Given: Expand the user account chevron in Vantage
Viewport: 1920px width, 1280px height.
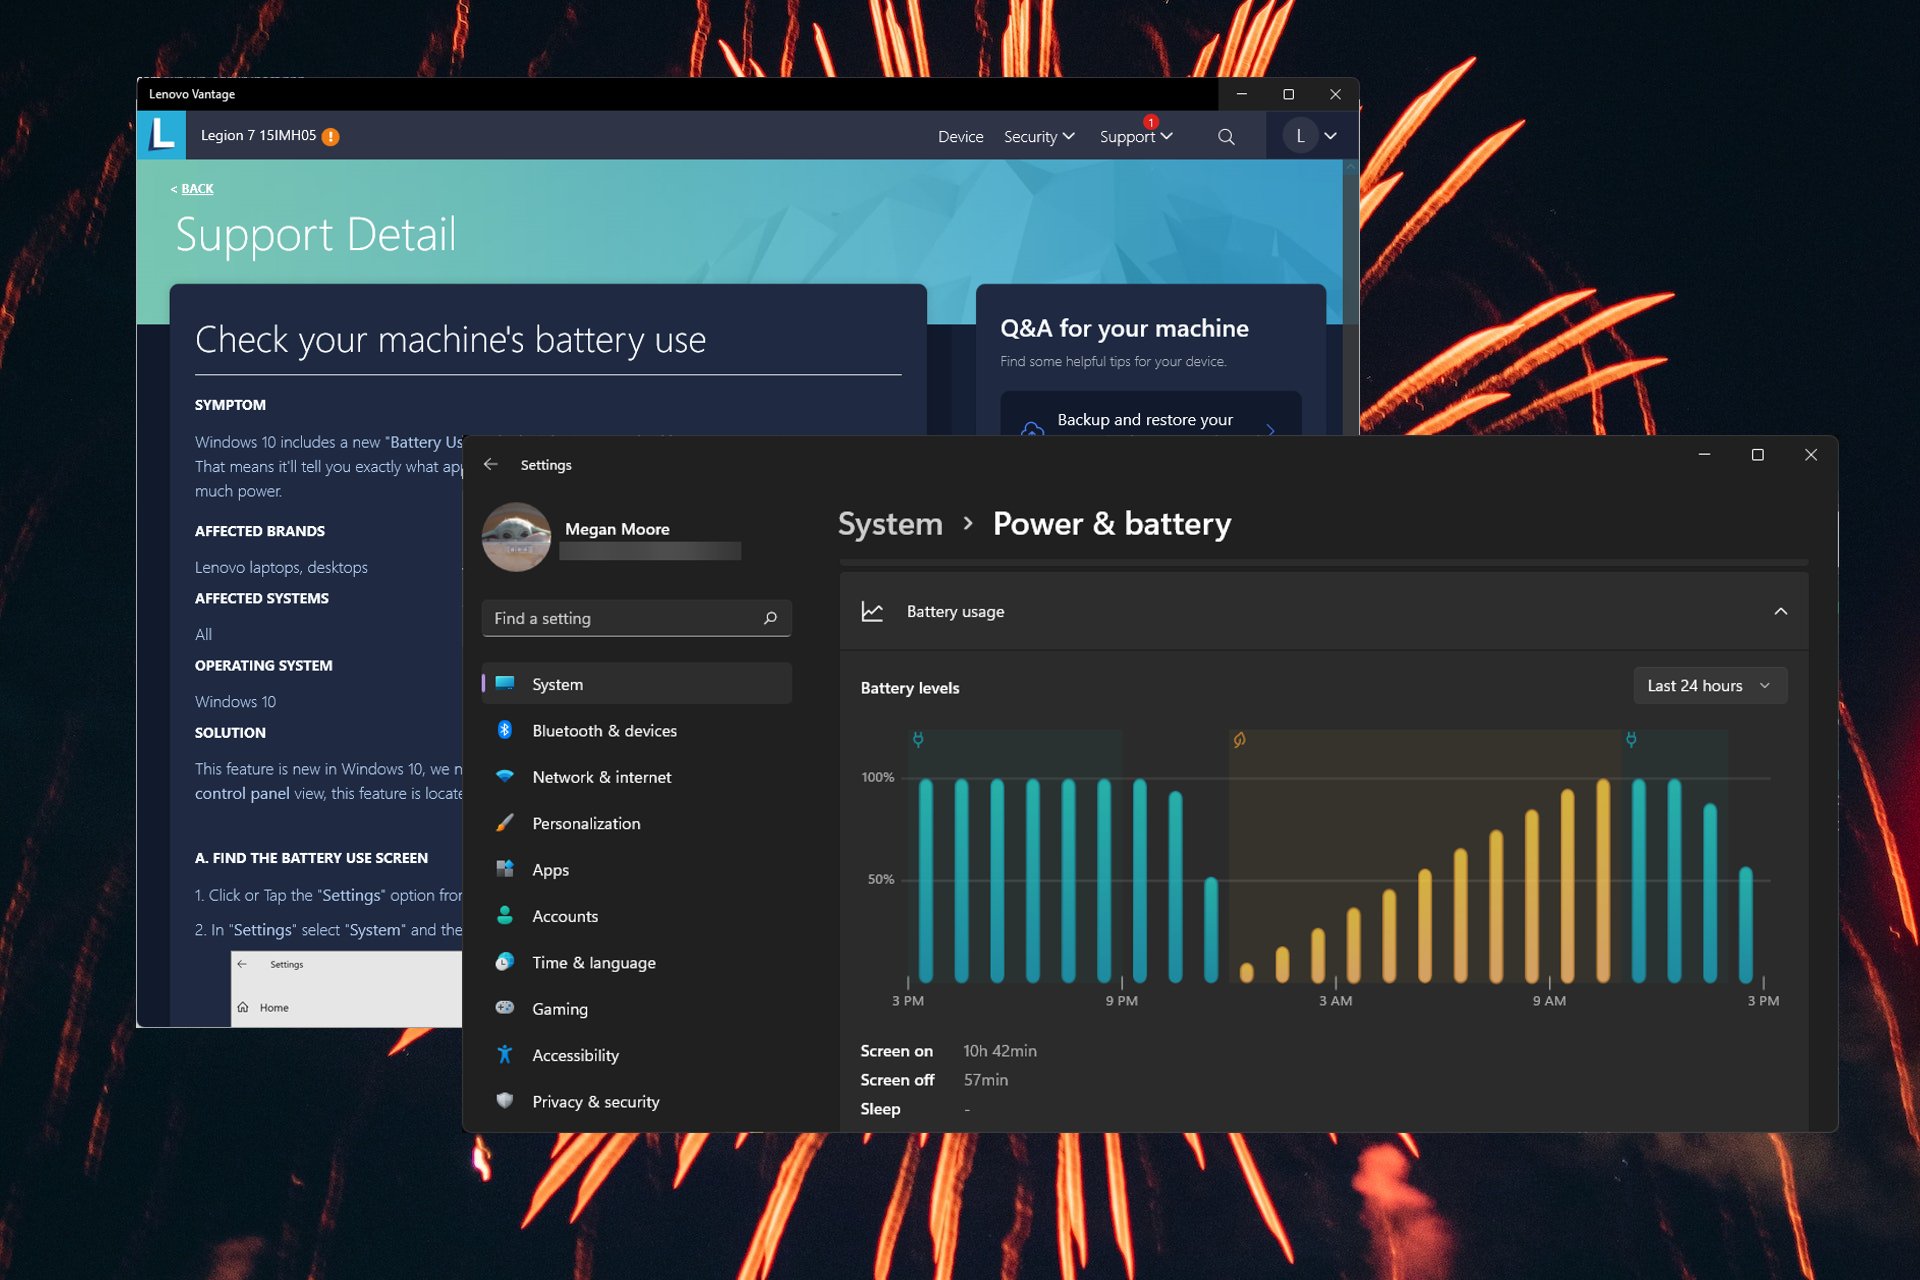Looking at the screenshot, I should tap(1331, 136).
